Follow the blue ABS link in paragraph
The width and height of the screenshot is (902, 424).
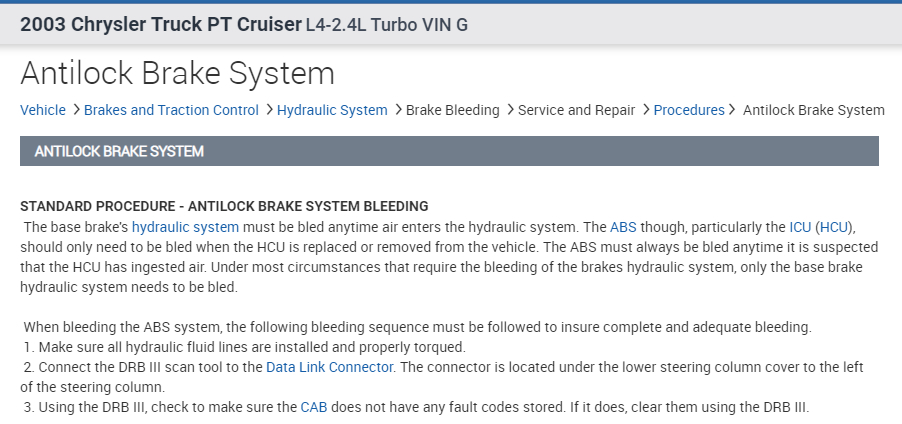tap(623, 227)
